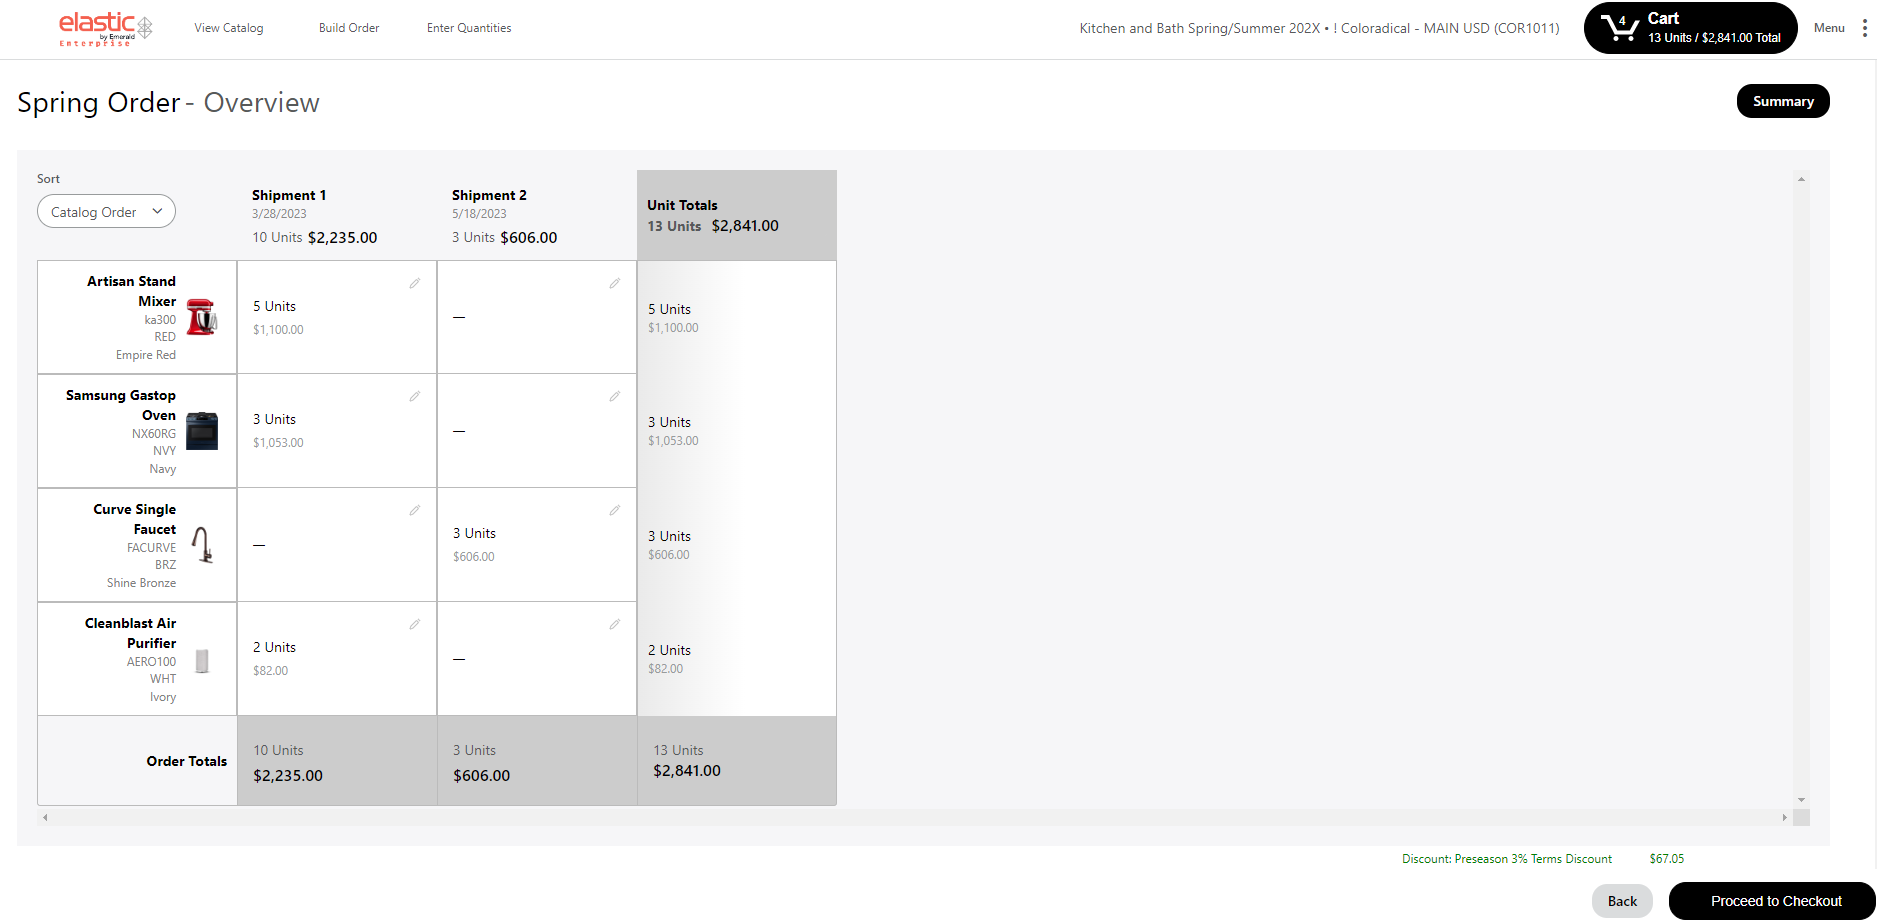This screenshot has height=921, width=1877.
Task: Click the Summary button
Action: tap(1782, 101)
